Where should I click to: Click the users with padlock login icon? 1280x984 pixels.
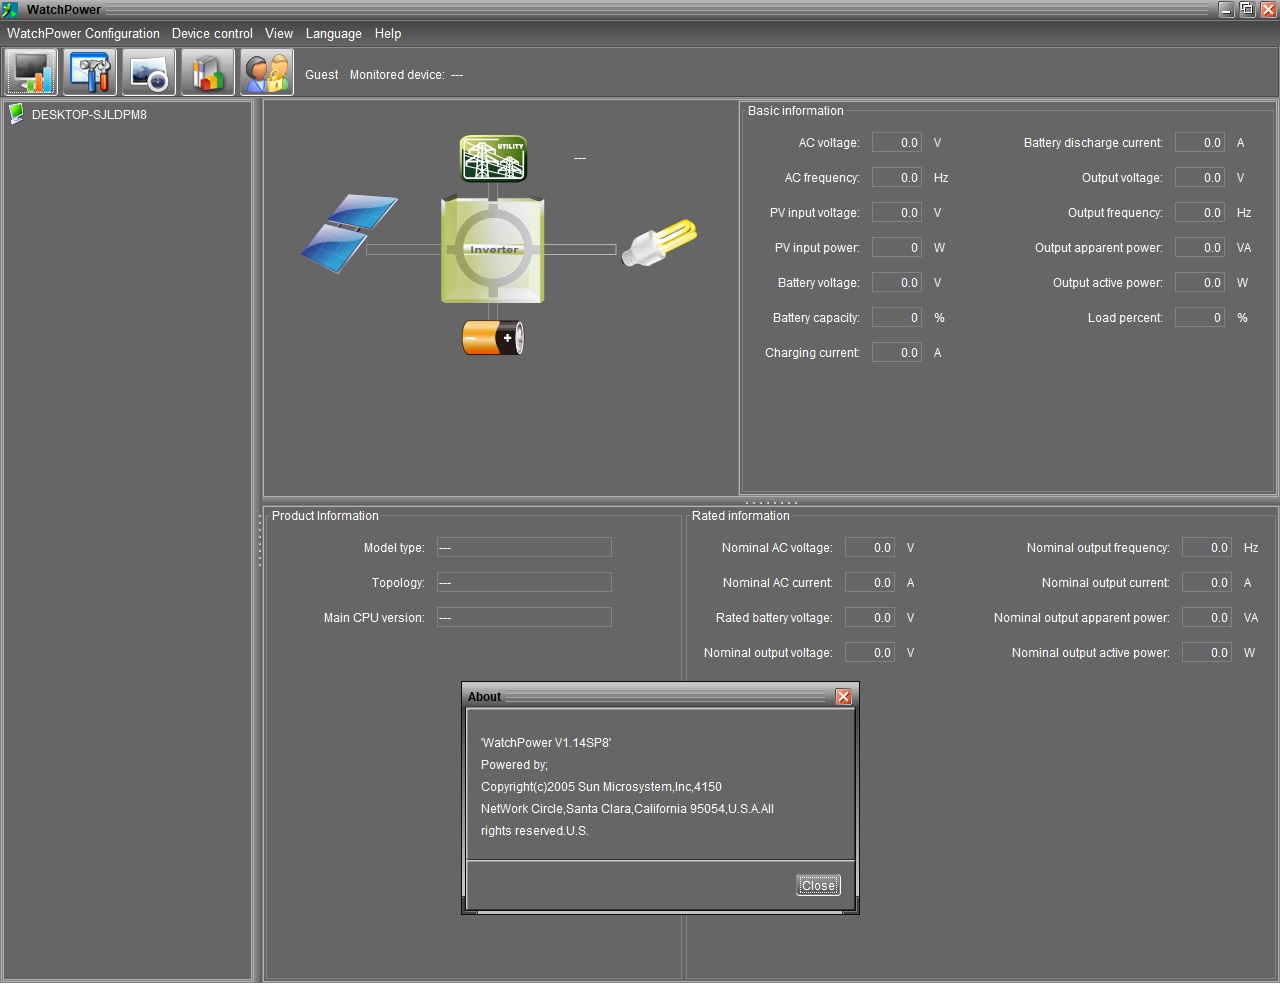pyautogui.click(x=267, y=72)
